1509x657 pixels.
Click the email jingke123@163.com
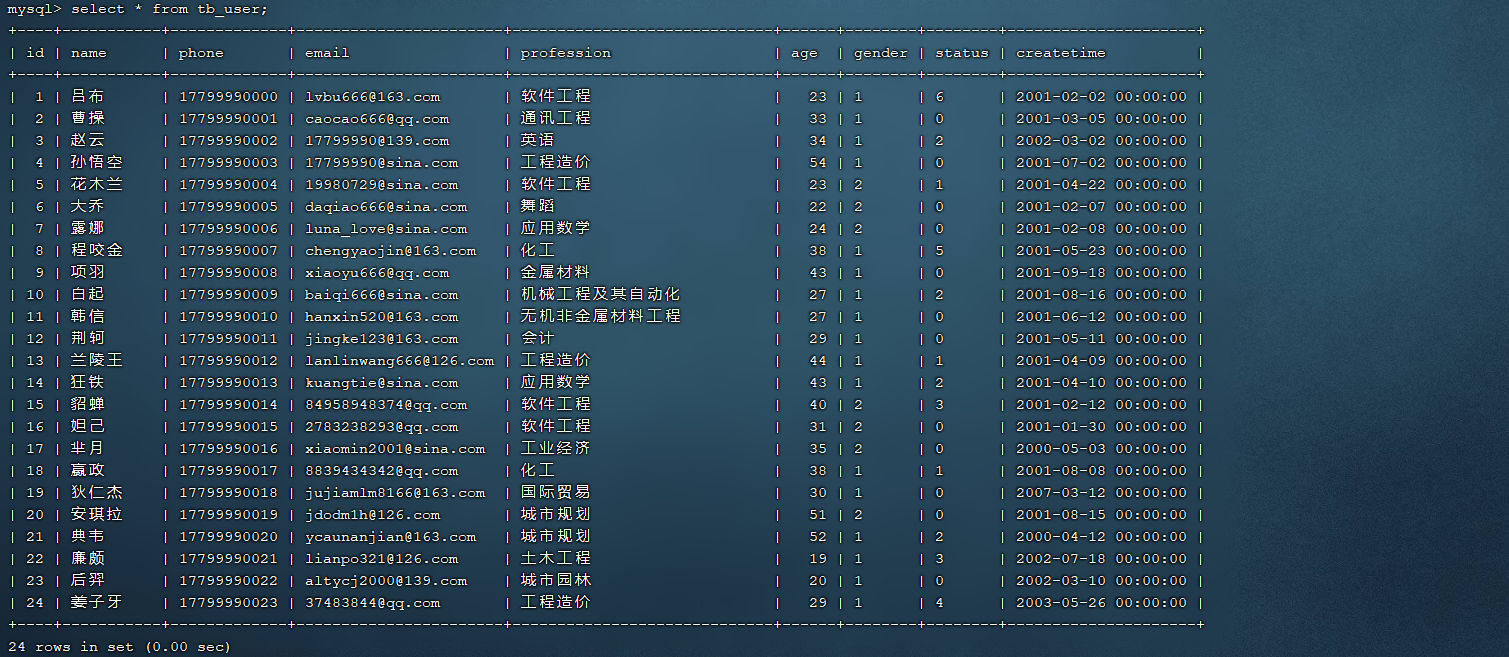pos(381,339)
